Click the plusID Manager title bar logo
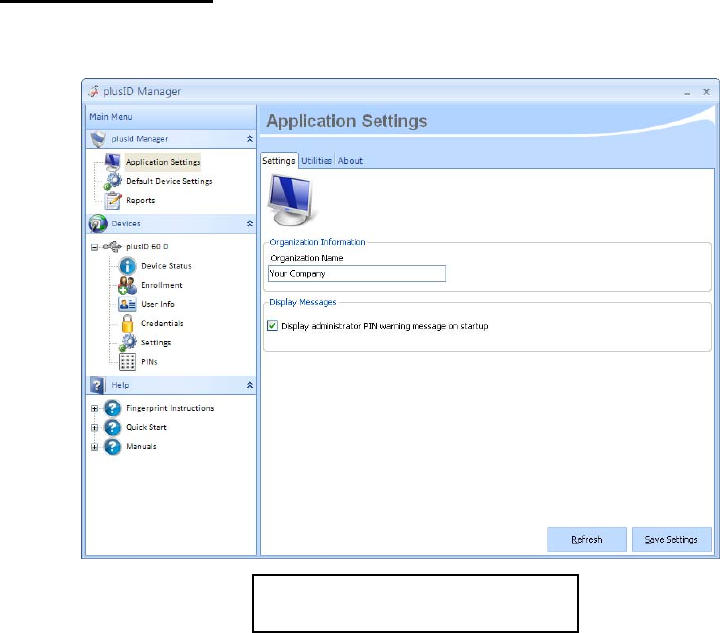 pyautogui.click(x=94, y=91)
